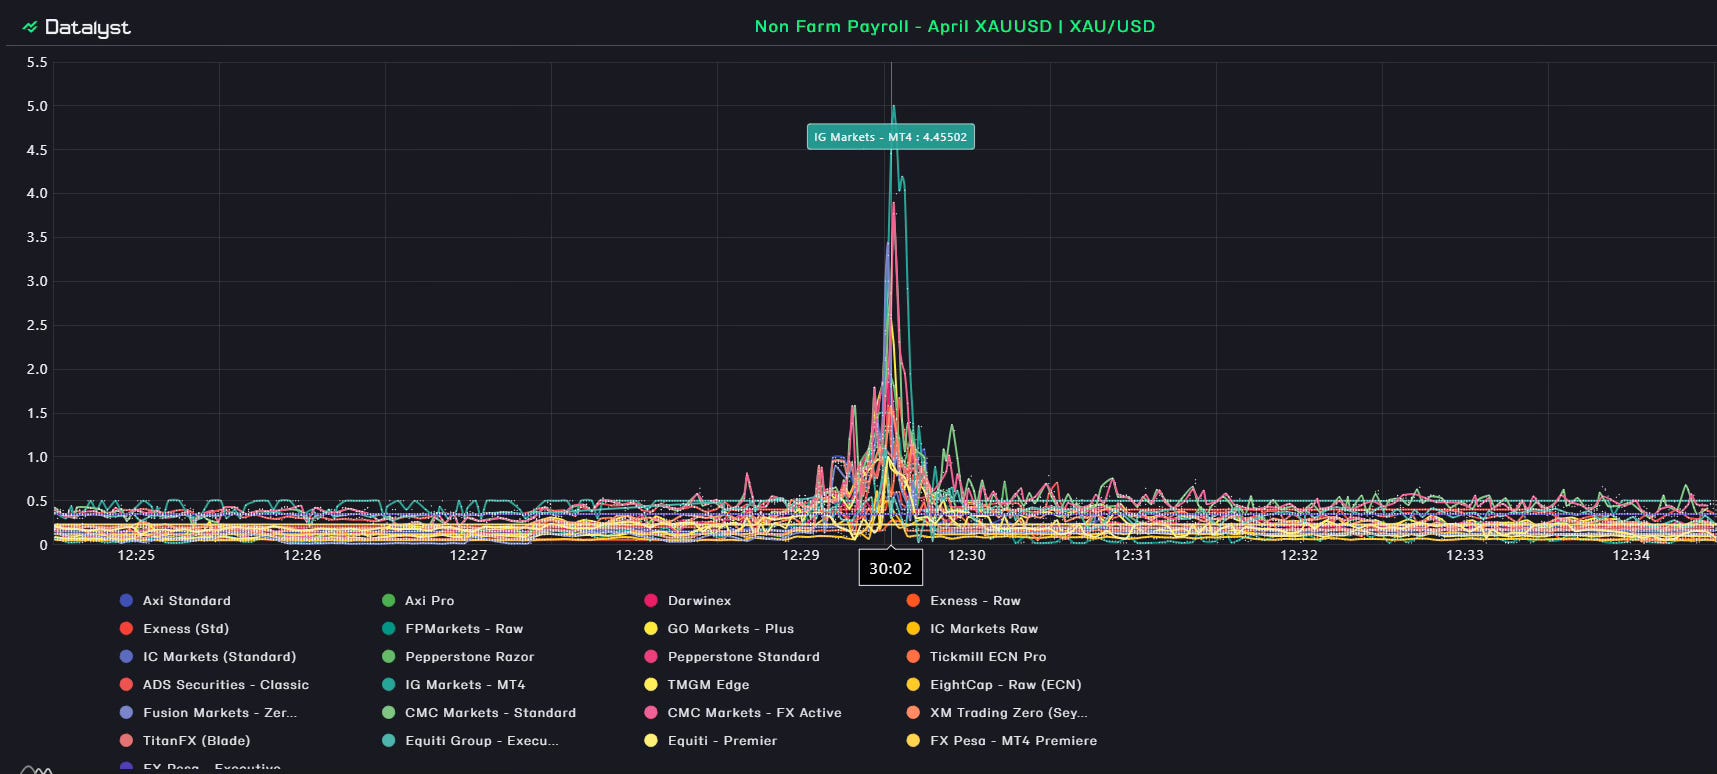Click Pepperstone Standard legend label
The width and height of the screenshot is (1717, 774).
(x=744, y=657)
